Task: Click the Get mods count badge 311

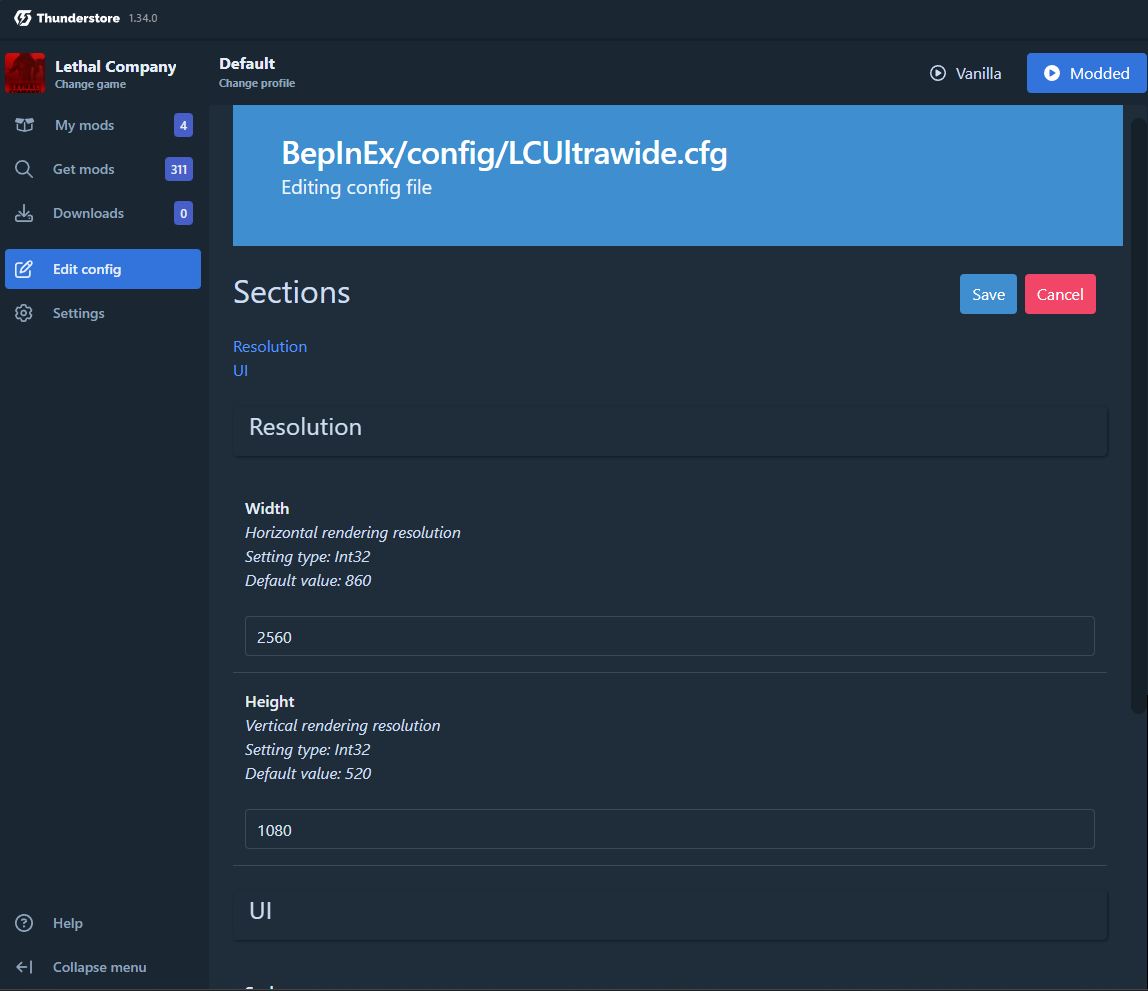Action: [179, 169]
